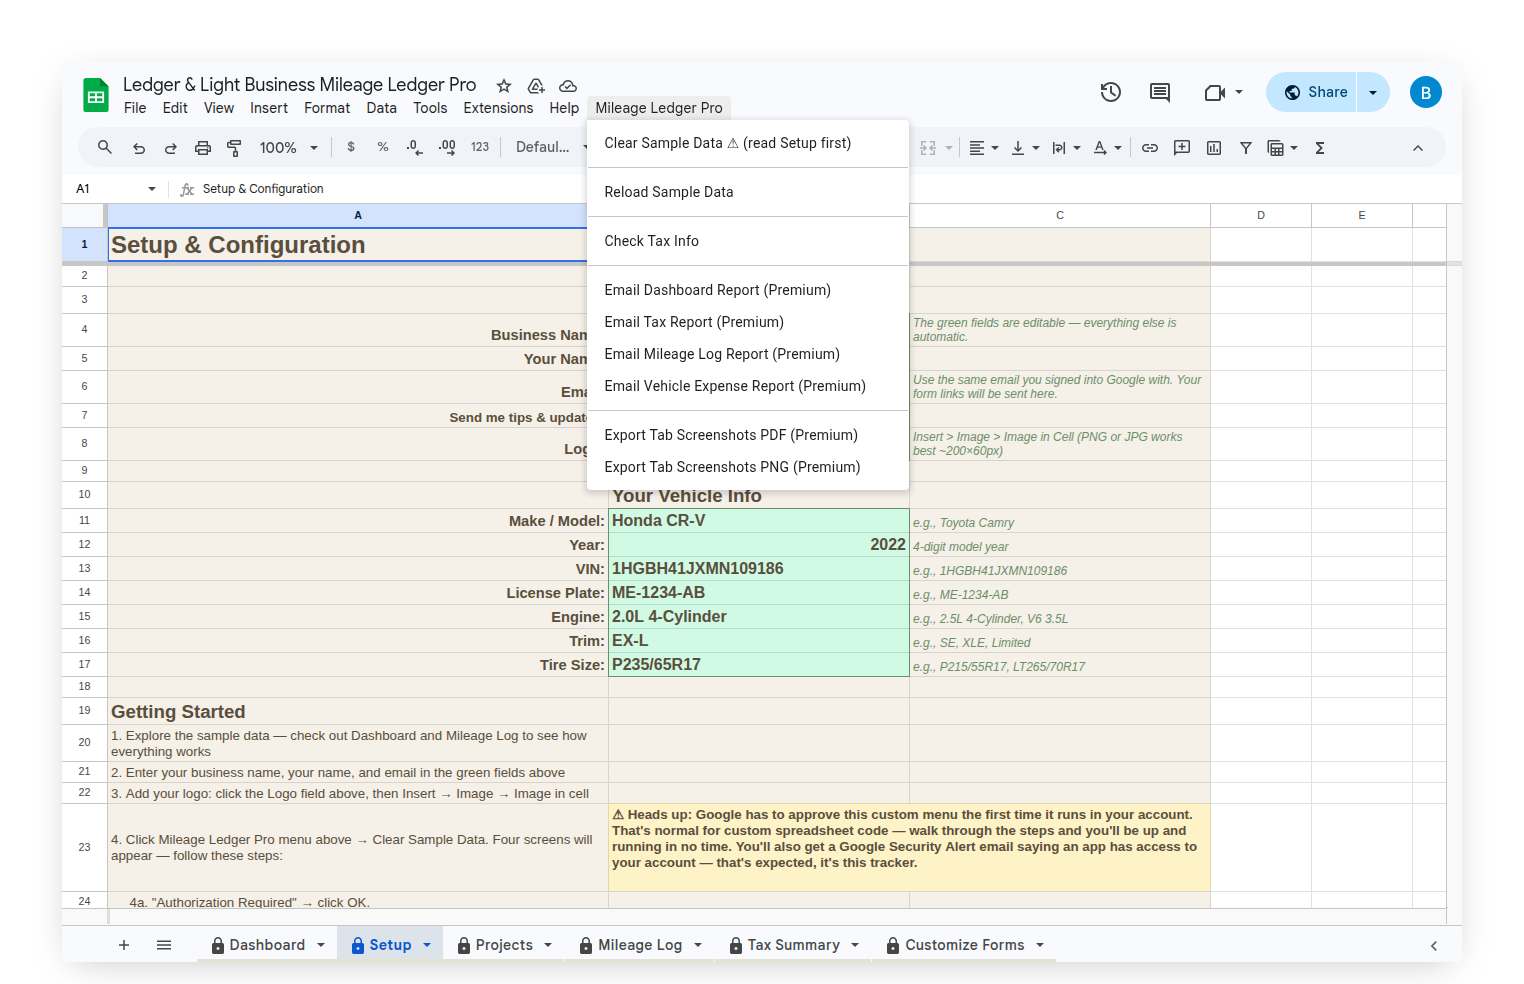The height and width of the screenshot is (984, 1524).
Task: Open the Share options arrow
Action: click(1373, 92)
